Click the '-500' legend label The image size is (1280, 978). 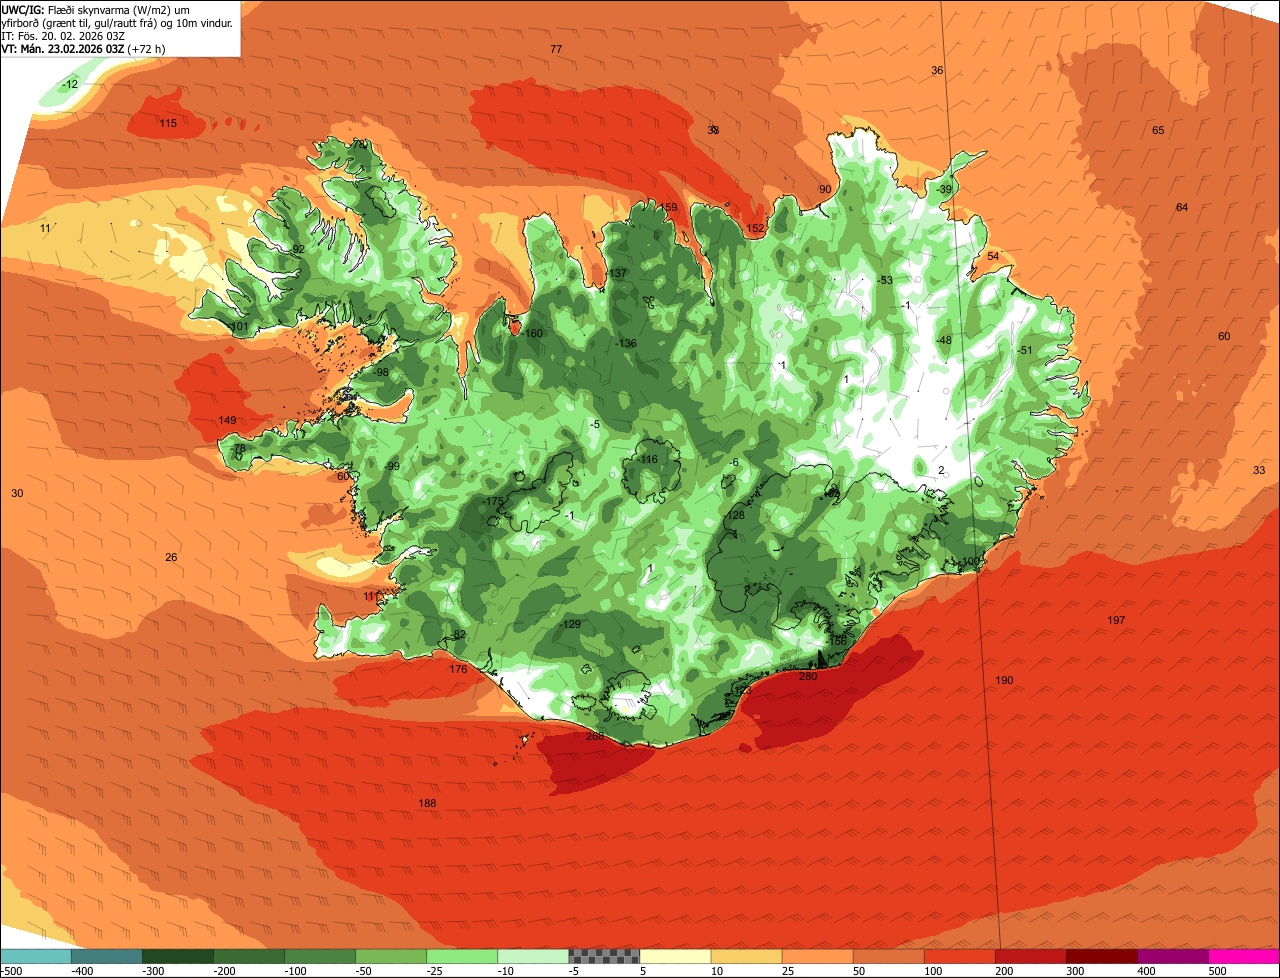pos(12,971)
